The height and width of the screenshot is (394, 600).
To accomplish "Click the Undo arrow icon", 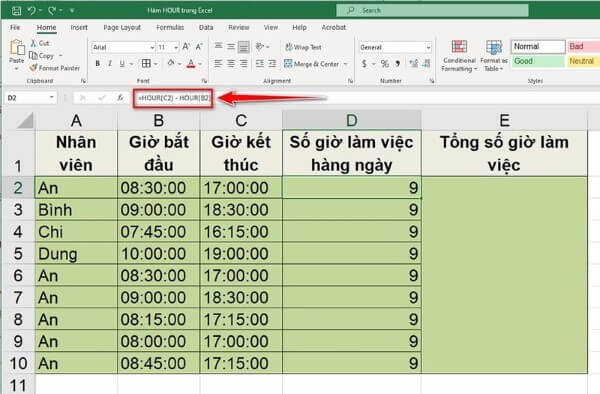I will [x=31, y=11].
